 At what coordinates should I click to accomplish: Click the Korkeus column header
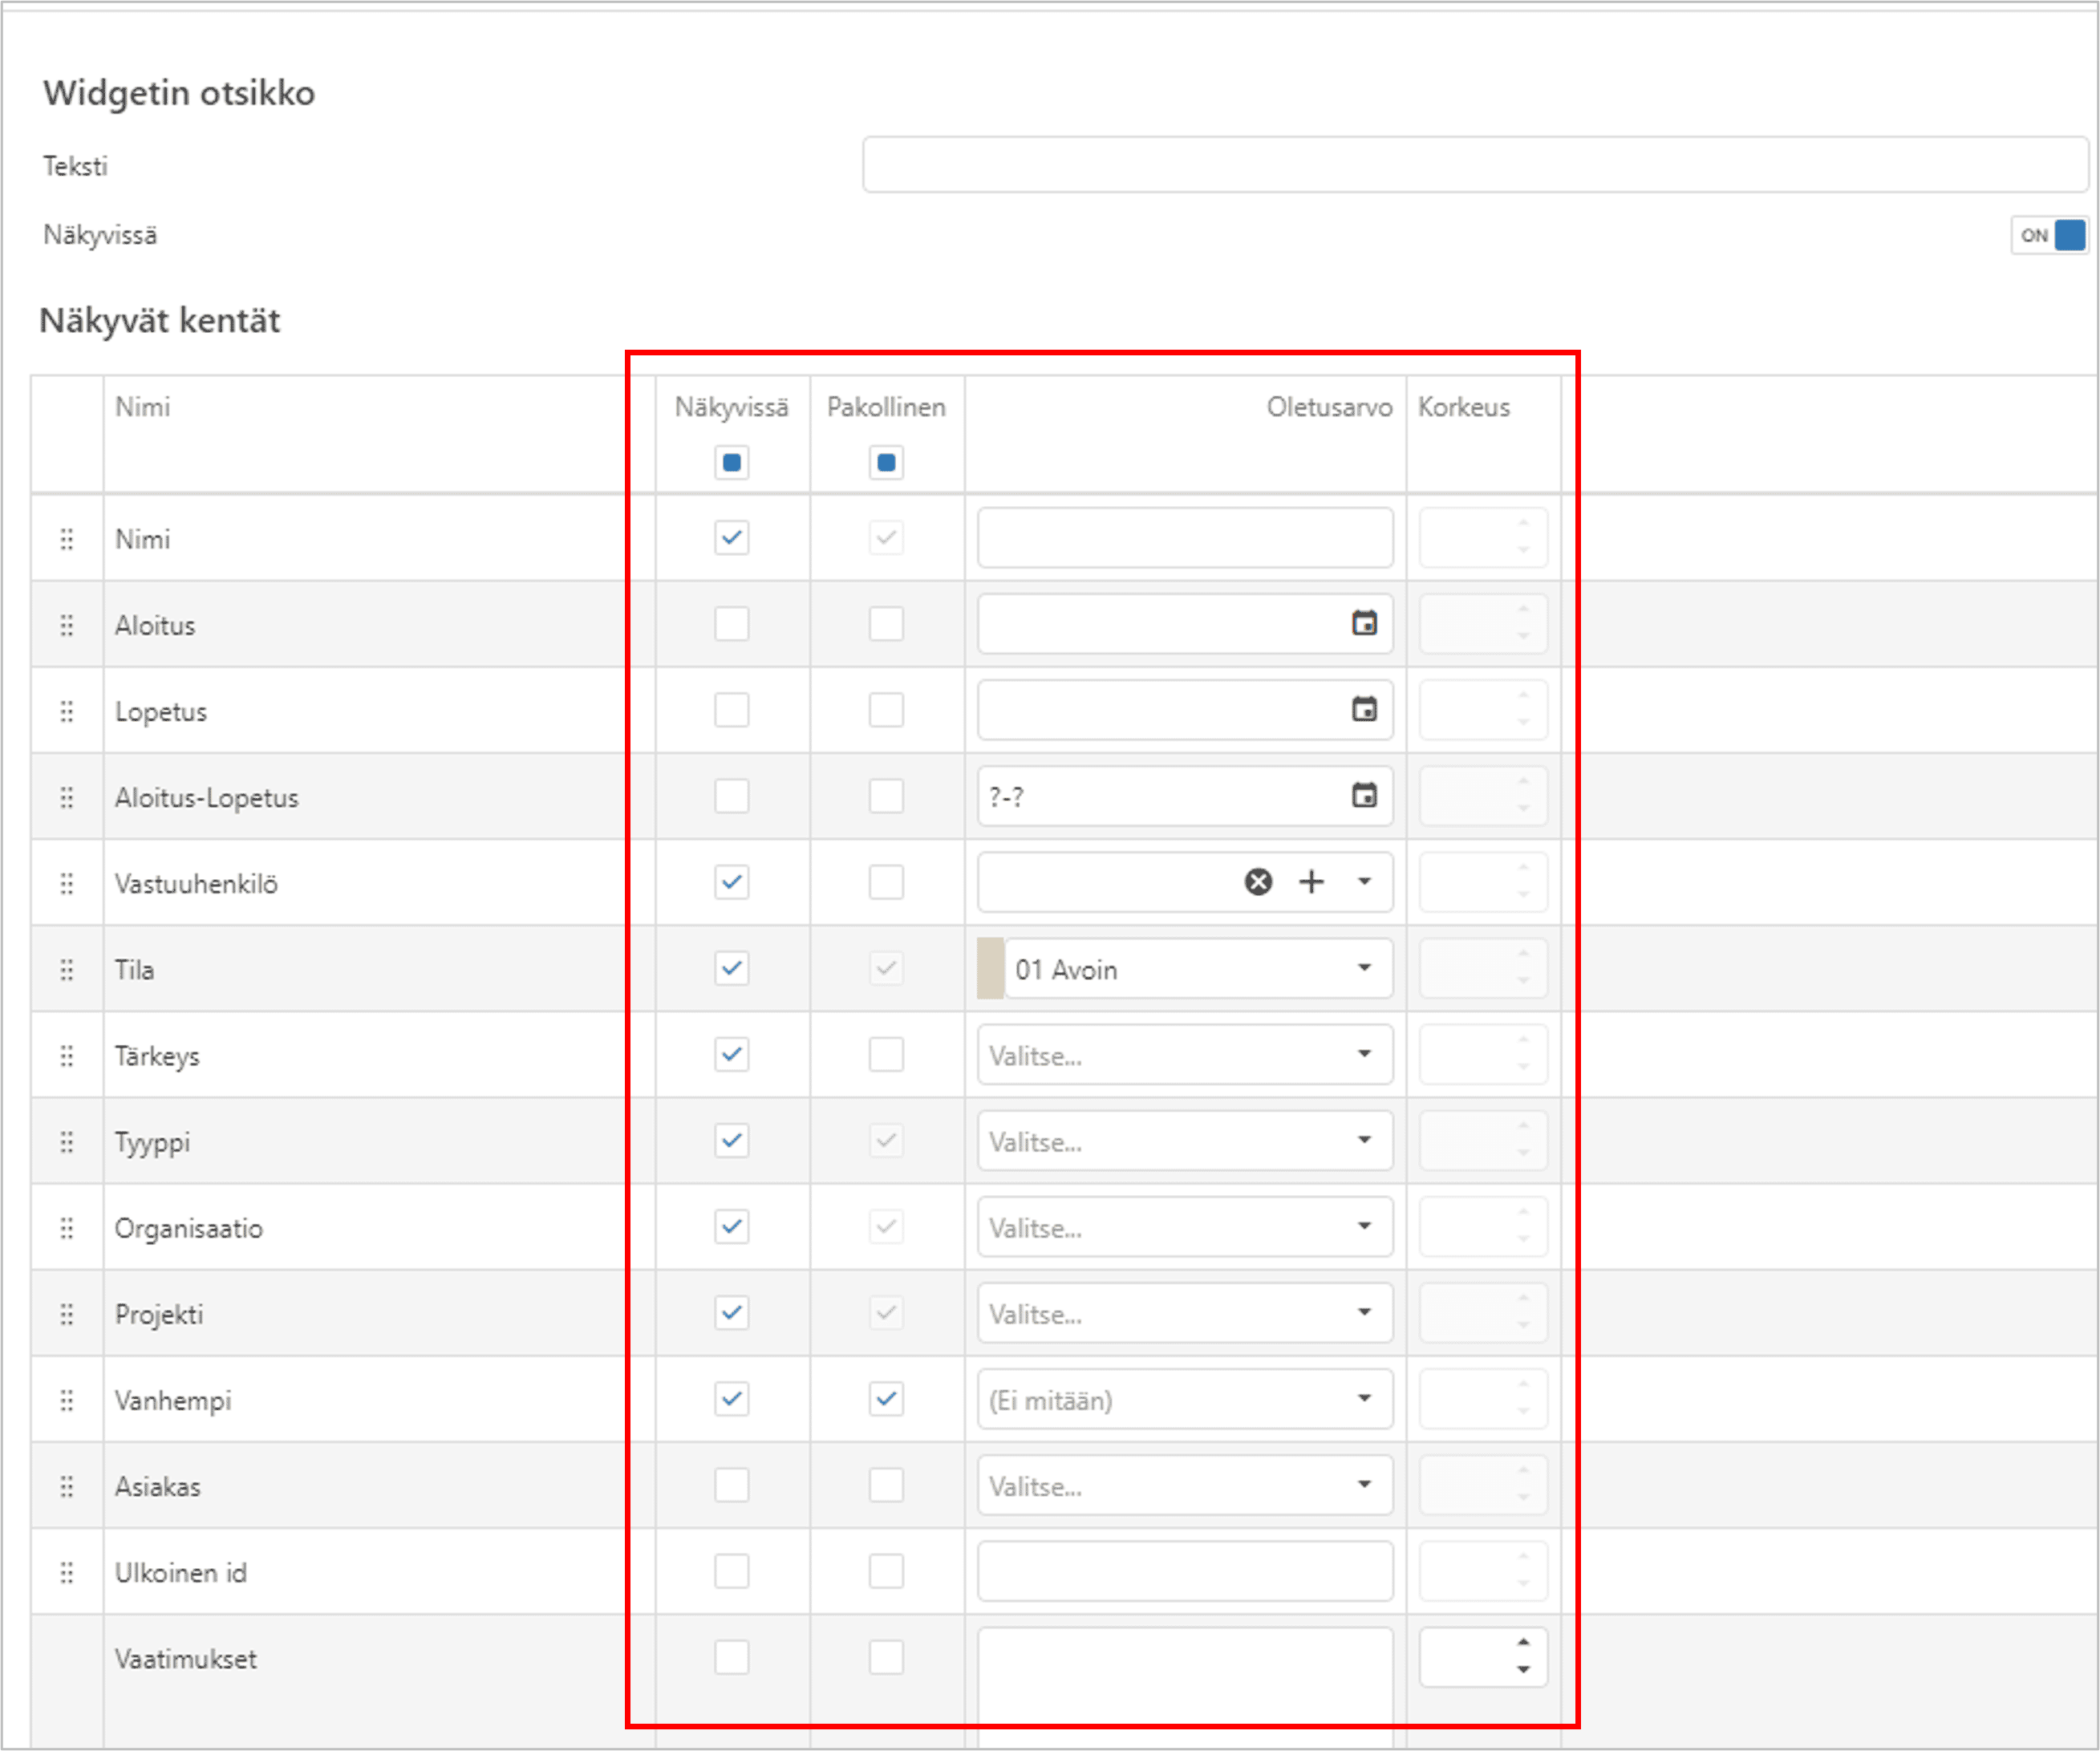[x=1464, y=407]
